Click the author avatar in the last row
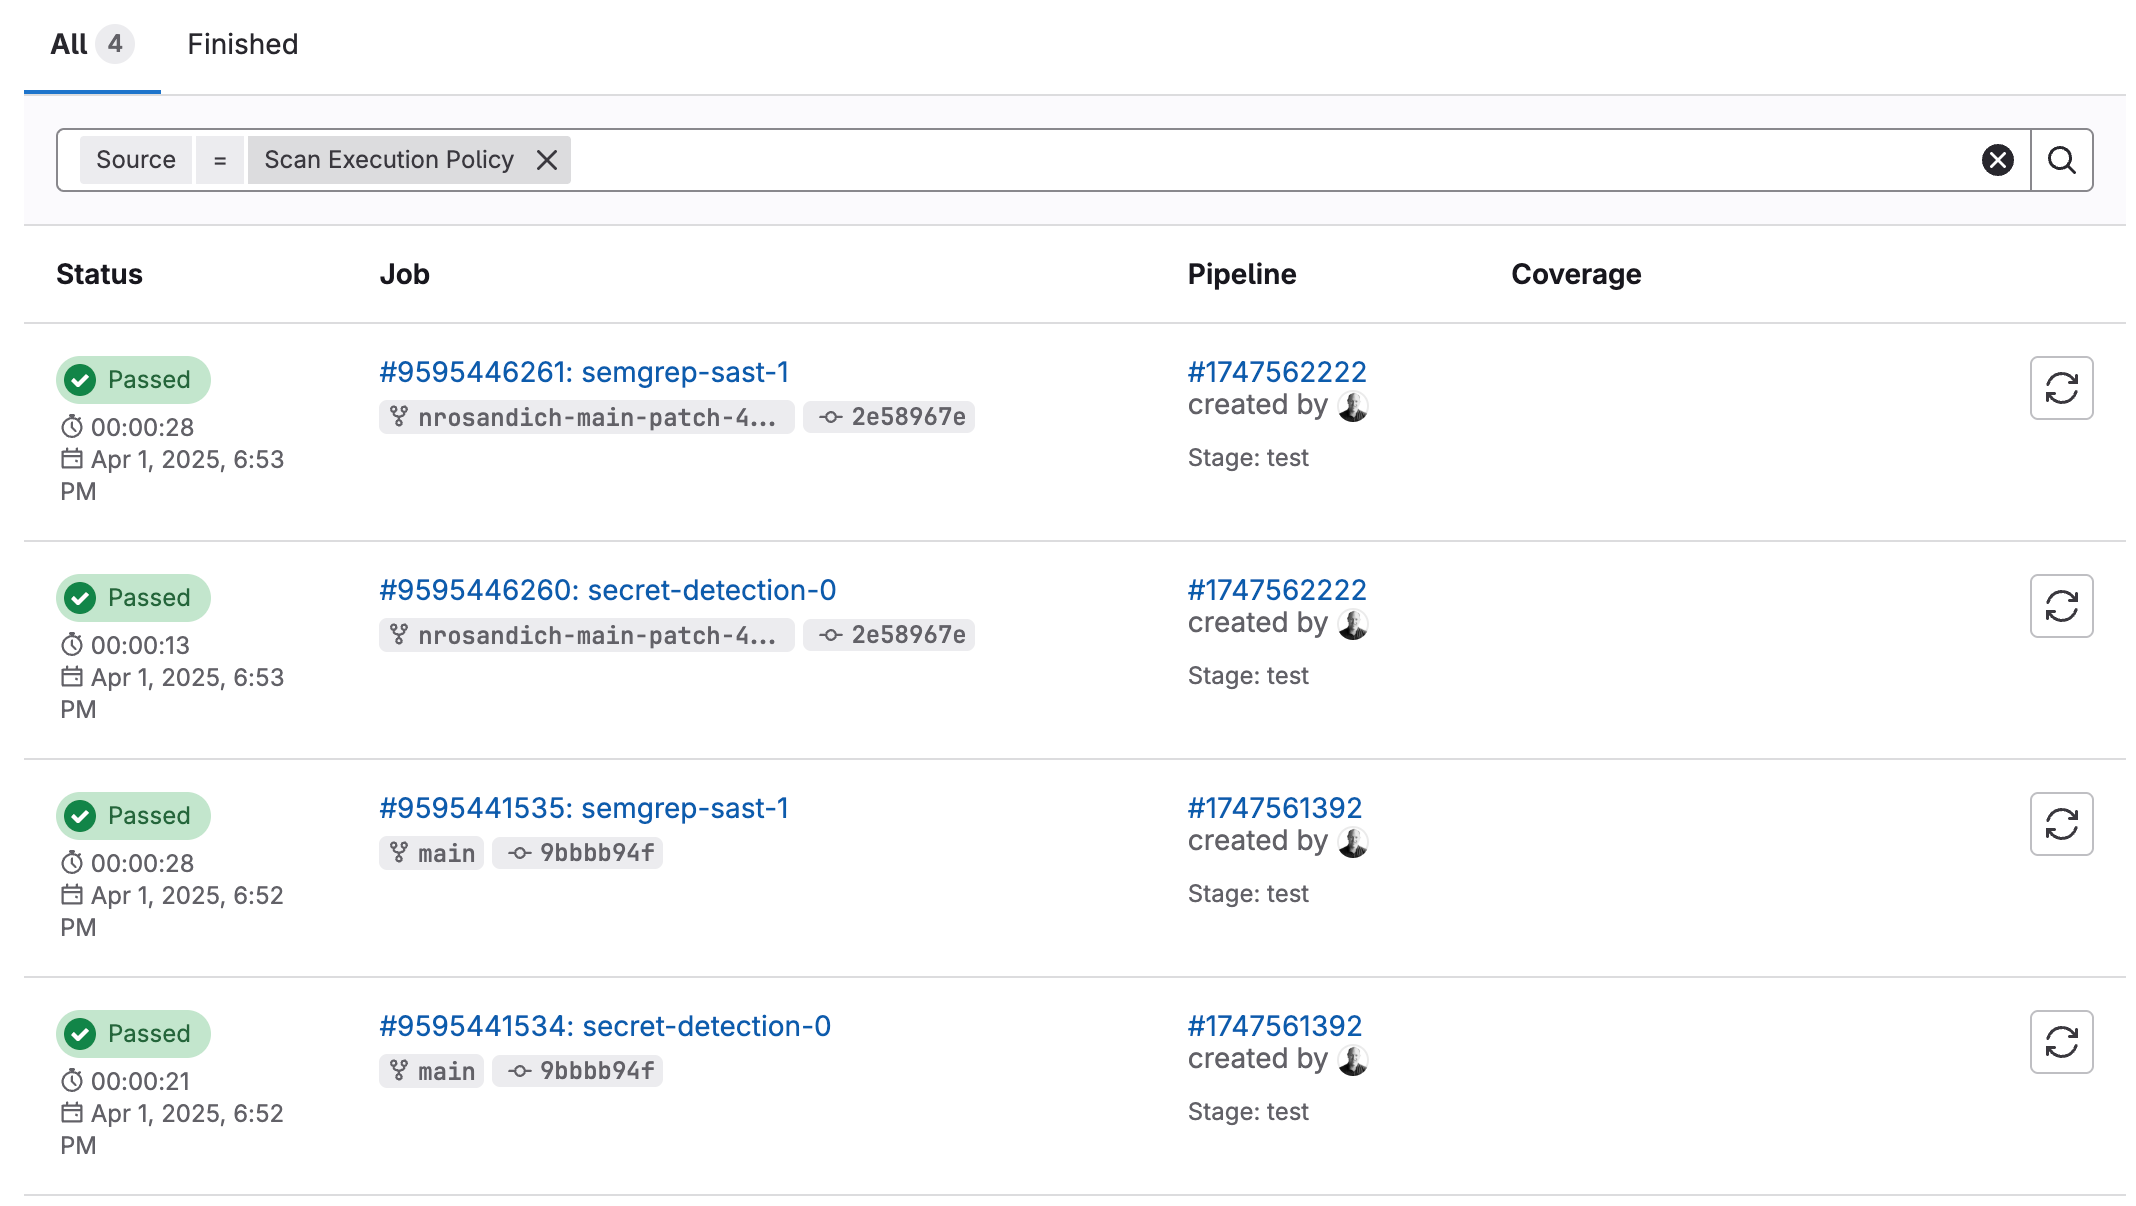Image resolution: width=2136 pixels, height=1206 pixels. tap(1353, 1060)
